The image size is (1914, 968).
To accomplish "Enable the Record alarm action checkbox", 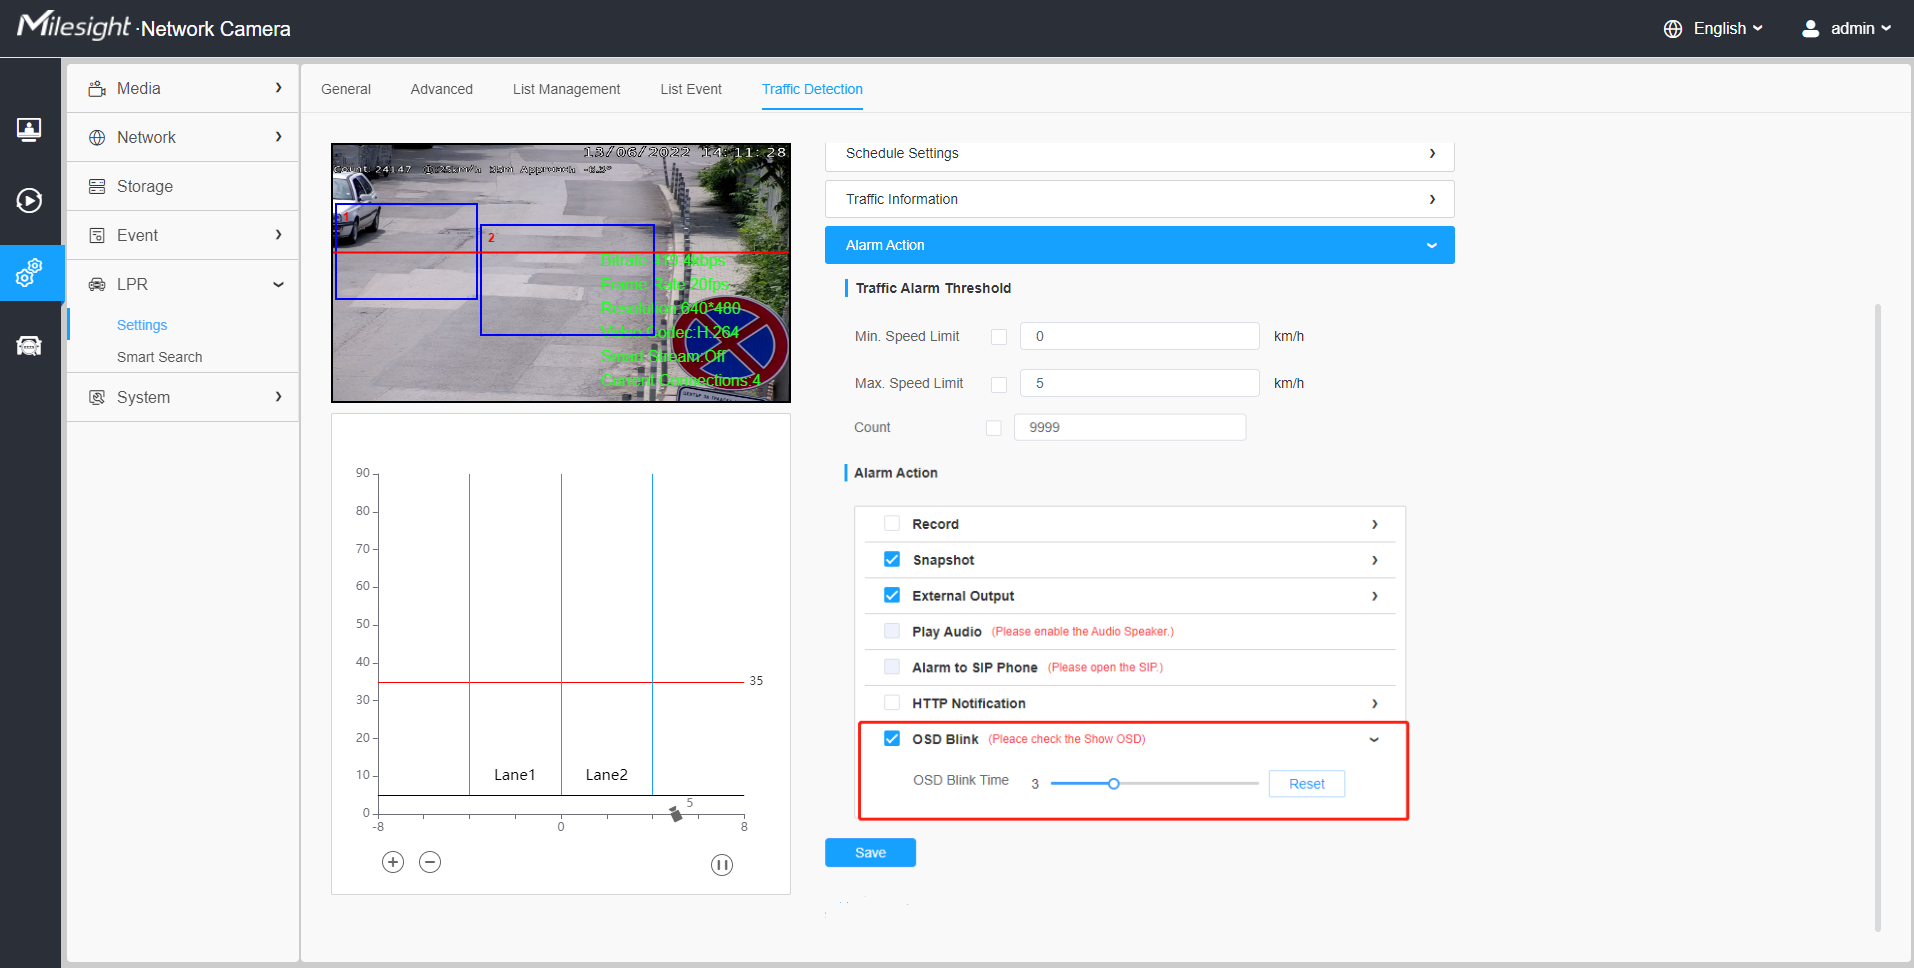I will 892,524.
